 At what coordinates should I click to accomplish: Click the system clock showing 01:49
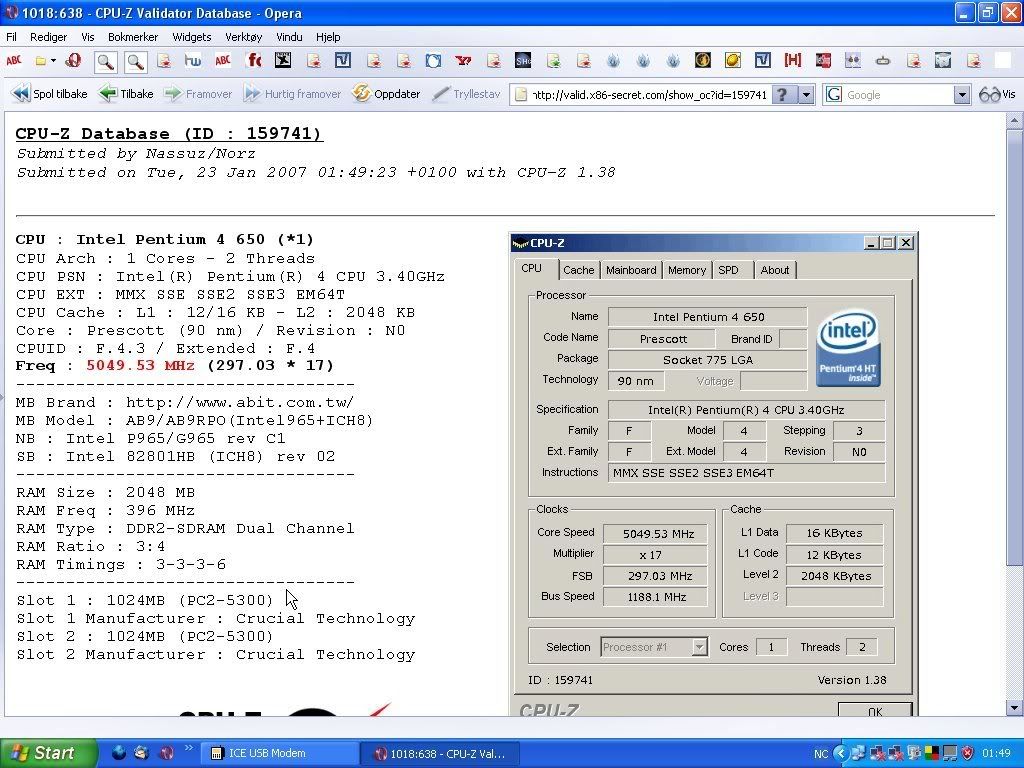997,754
